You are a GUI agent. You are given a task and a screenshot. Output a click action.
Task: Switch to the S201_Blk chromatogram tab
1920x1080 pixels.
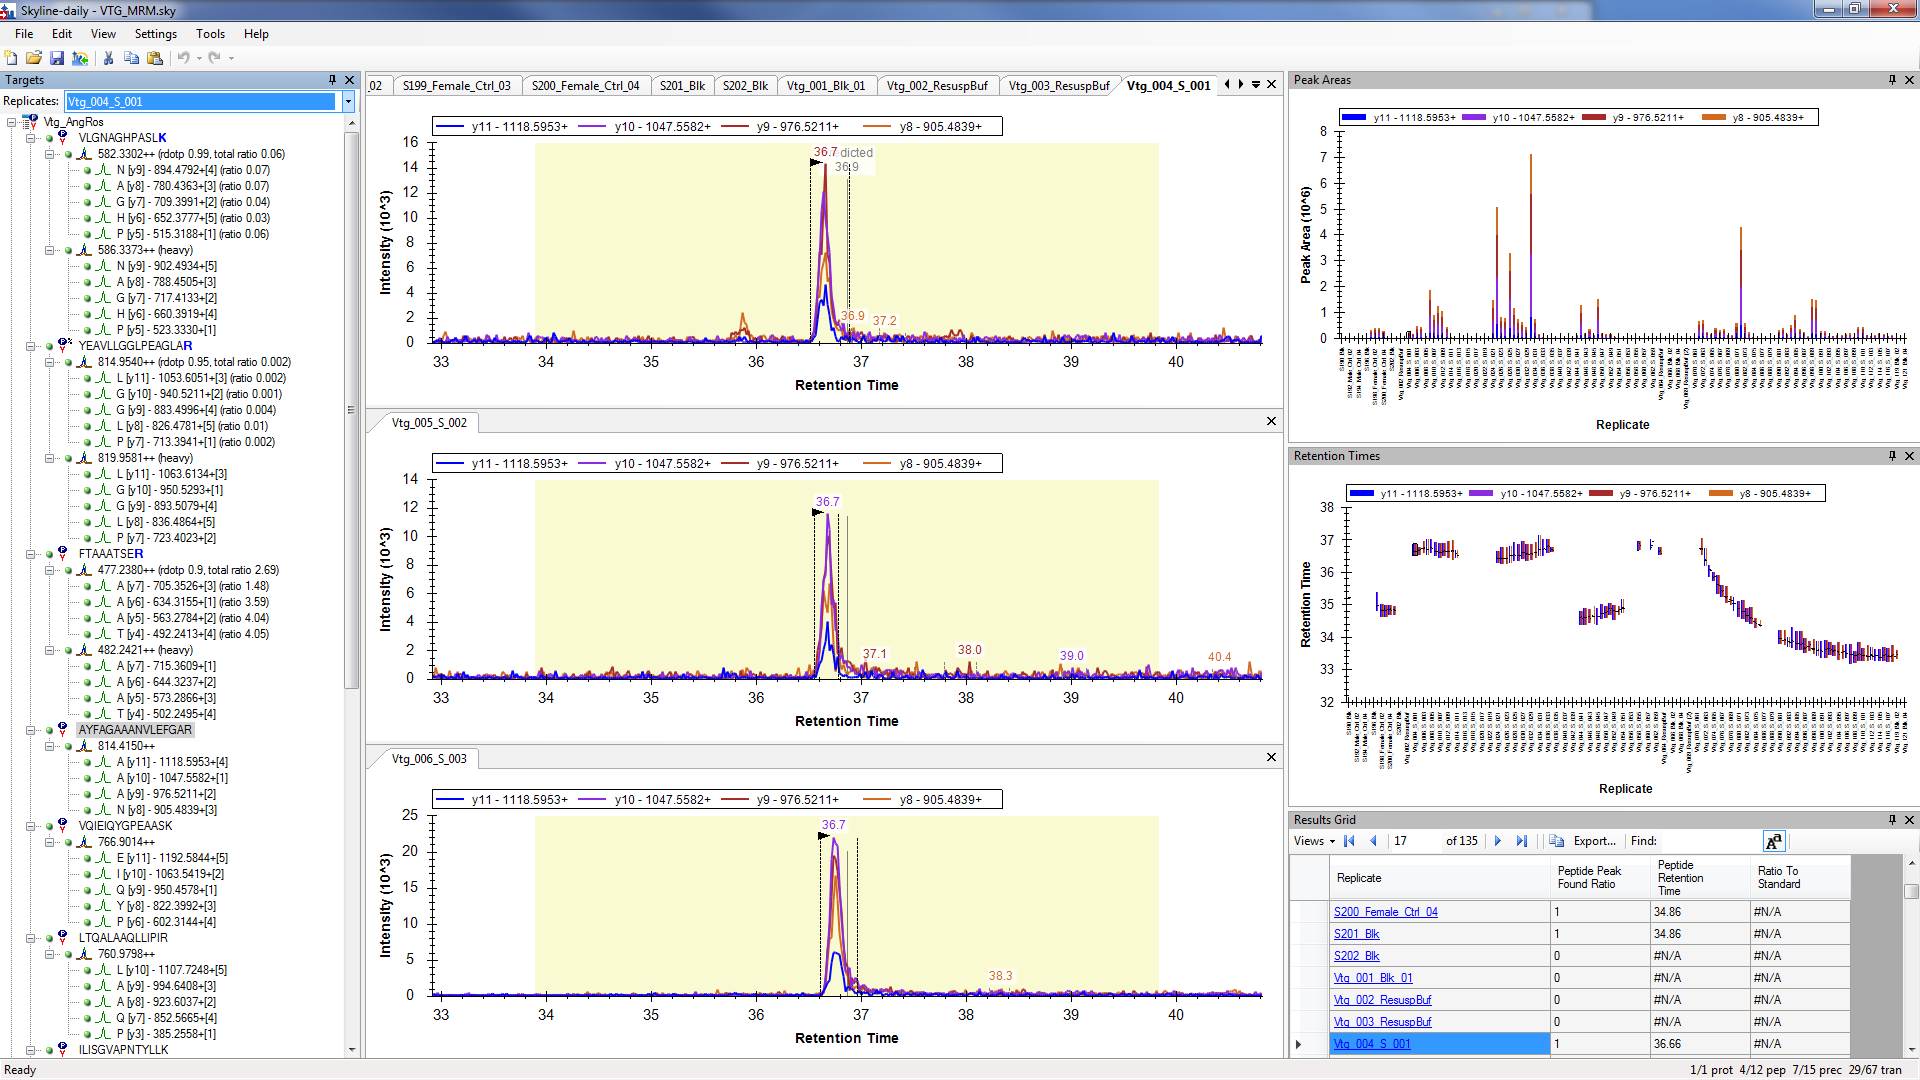pos(682,86)
